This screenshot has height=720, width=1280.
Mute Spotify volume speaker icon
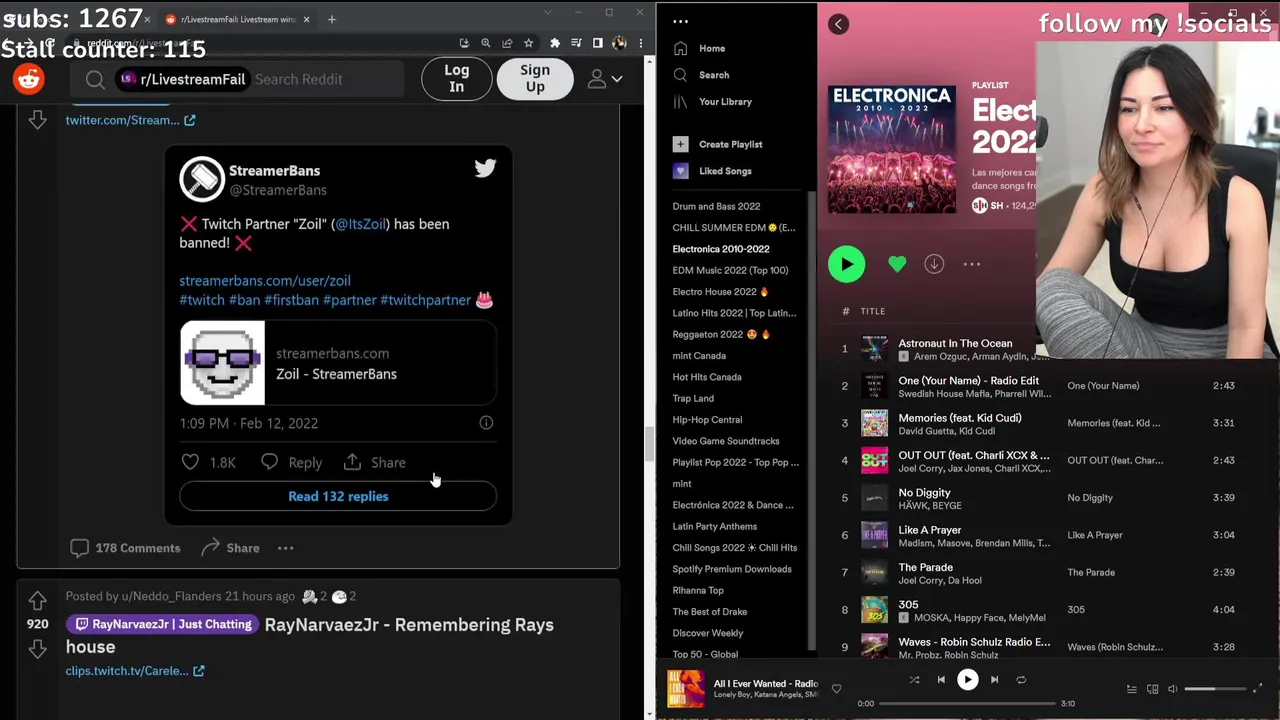(x=1173, y=689)
